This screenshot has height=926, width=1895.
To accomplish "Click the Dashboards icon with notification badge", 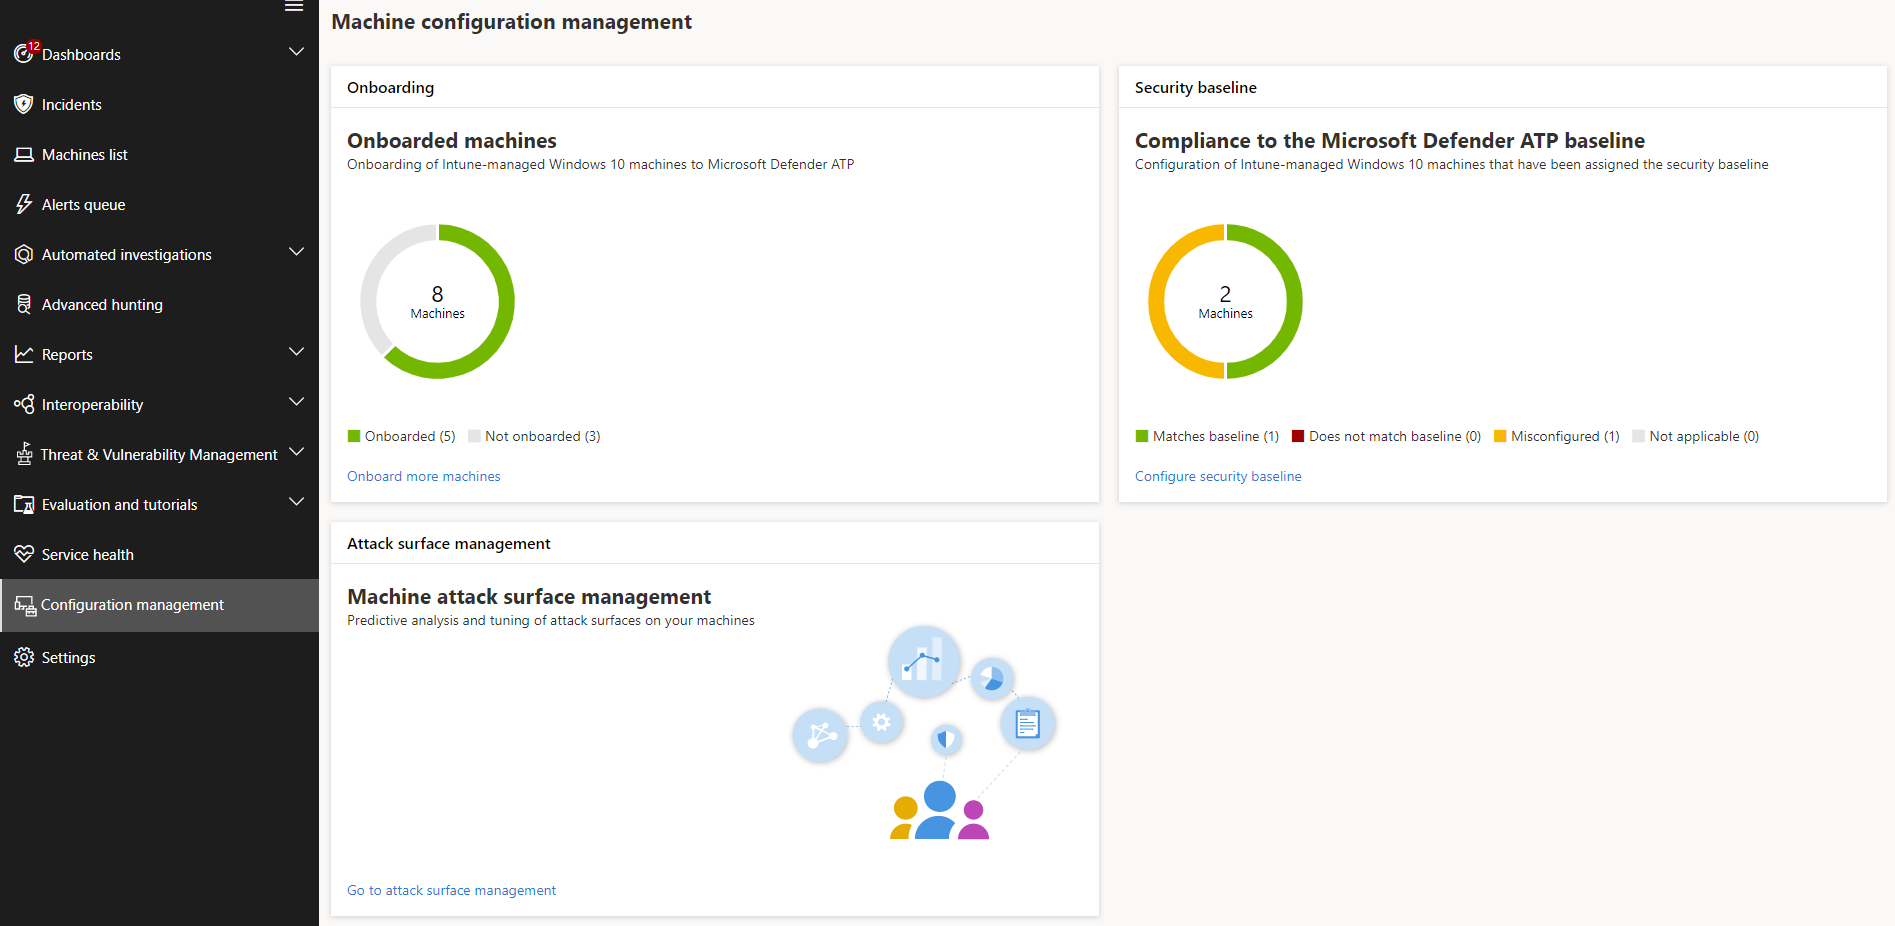I will [24, 54].
